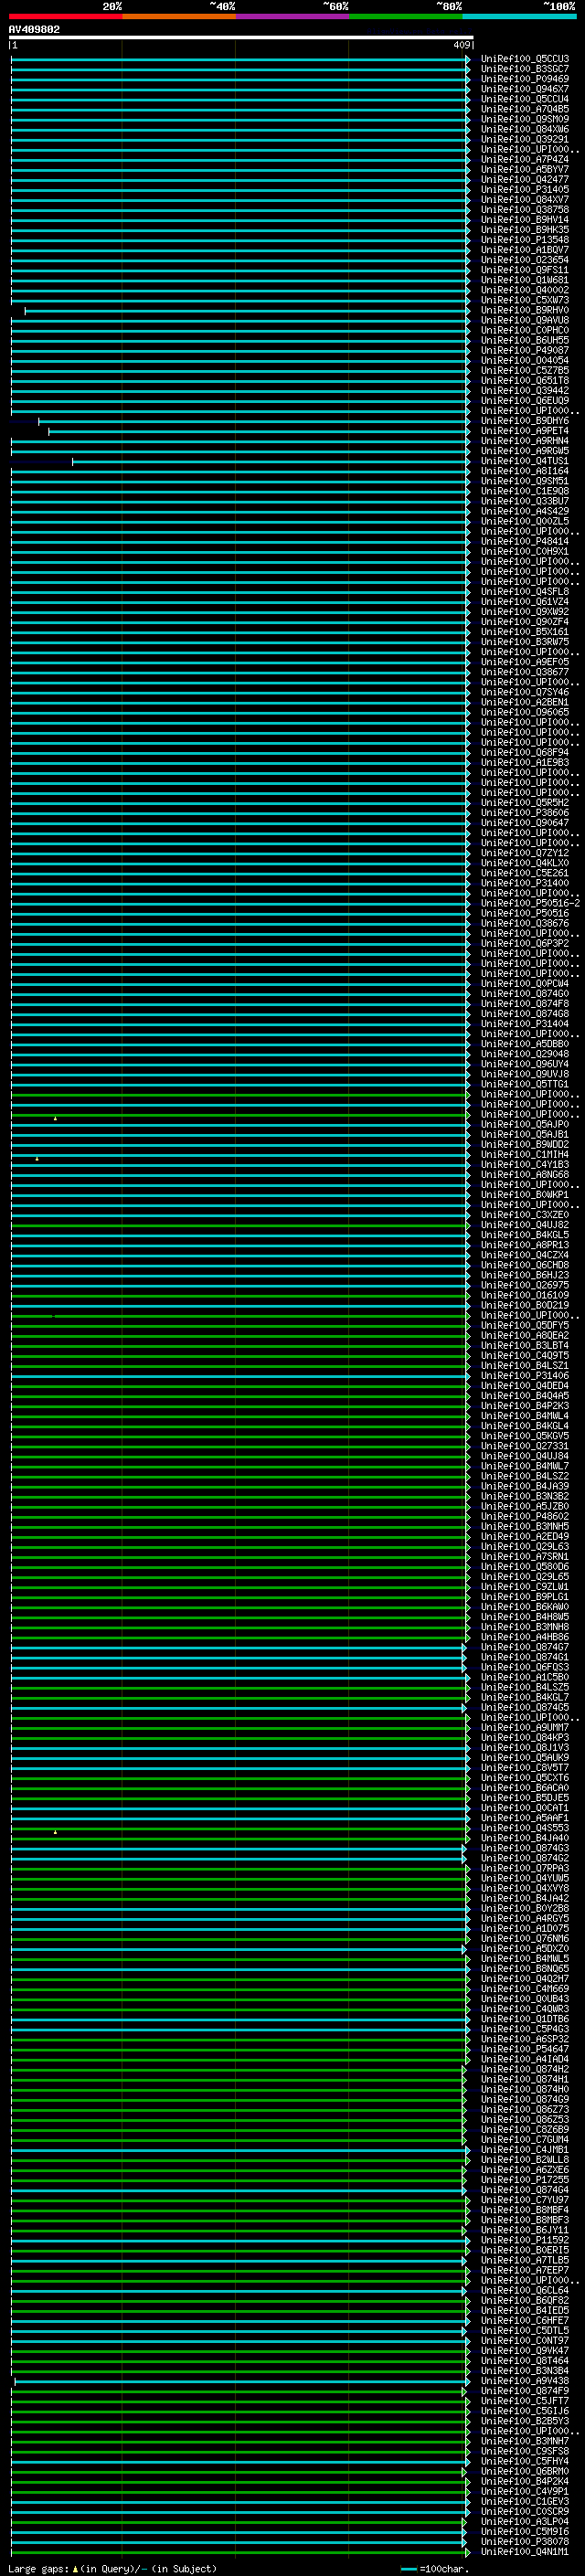
Task: Click the red 20% identity legend segment
Action: point(65,16)
